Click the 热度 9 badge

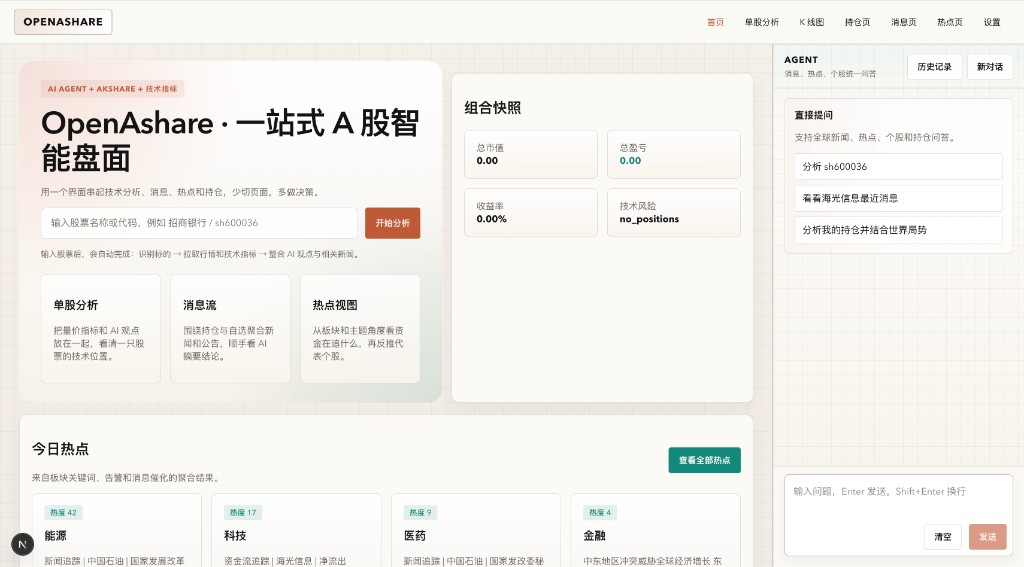(x=420, y=513)
